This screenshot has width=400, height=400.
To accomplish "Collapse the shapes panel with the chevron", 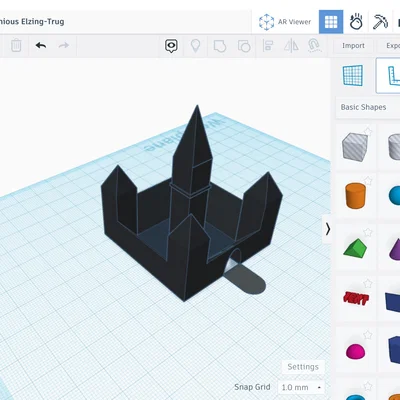I will click(x=328, y=229).
